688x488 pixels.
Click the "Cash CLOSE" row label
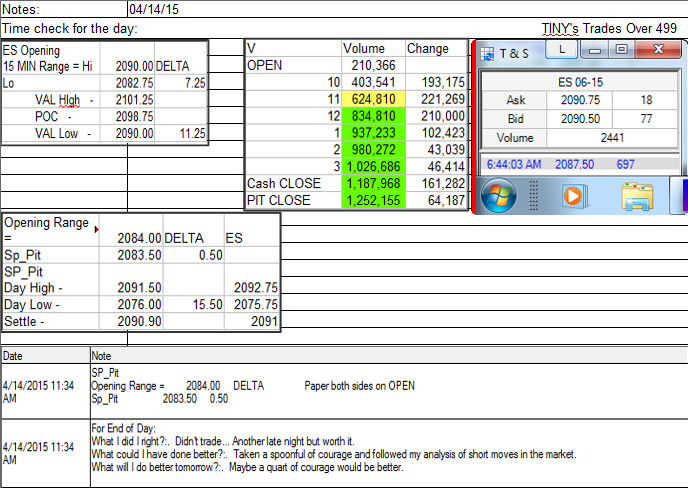[284, 183]
